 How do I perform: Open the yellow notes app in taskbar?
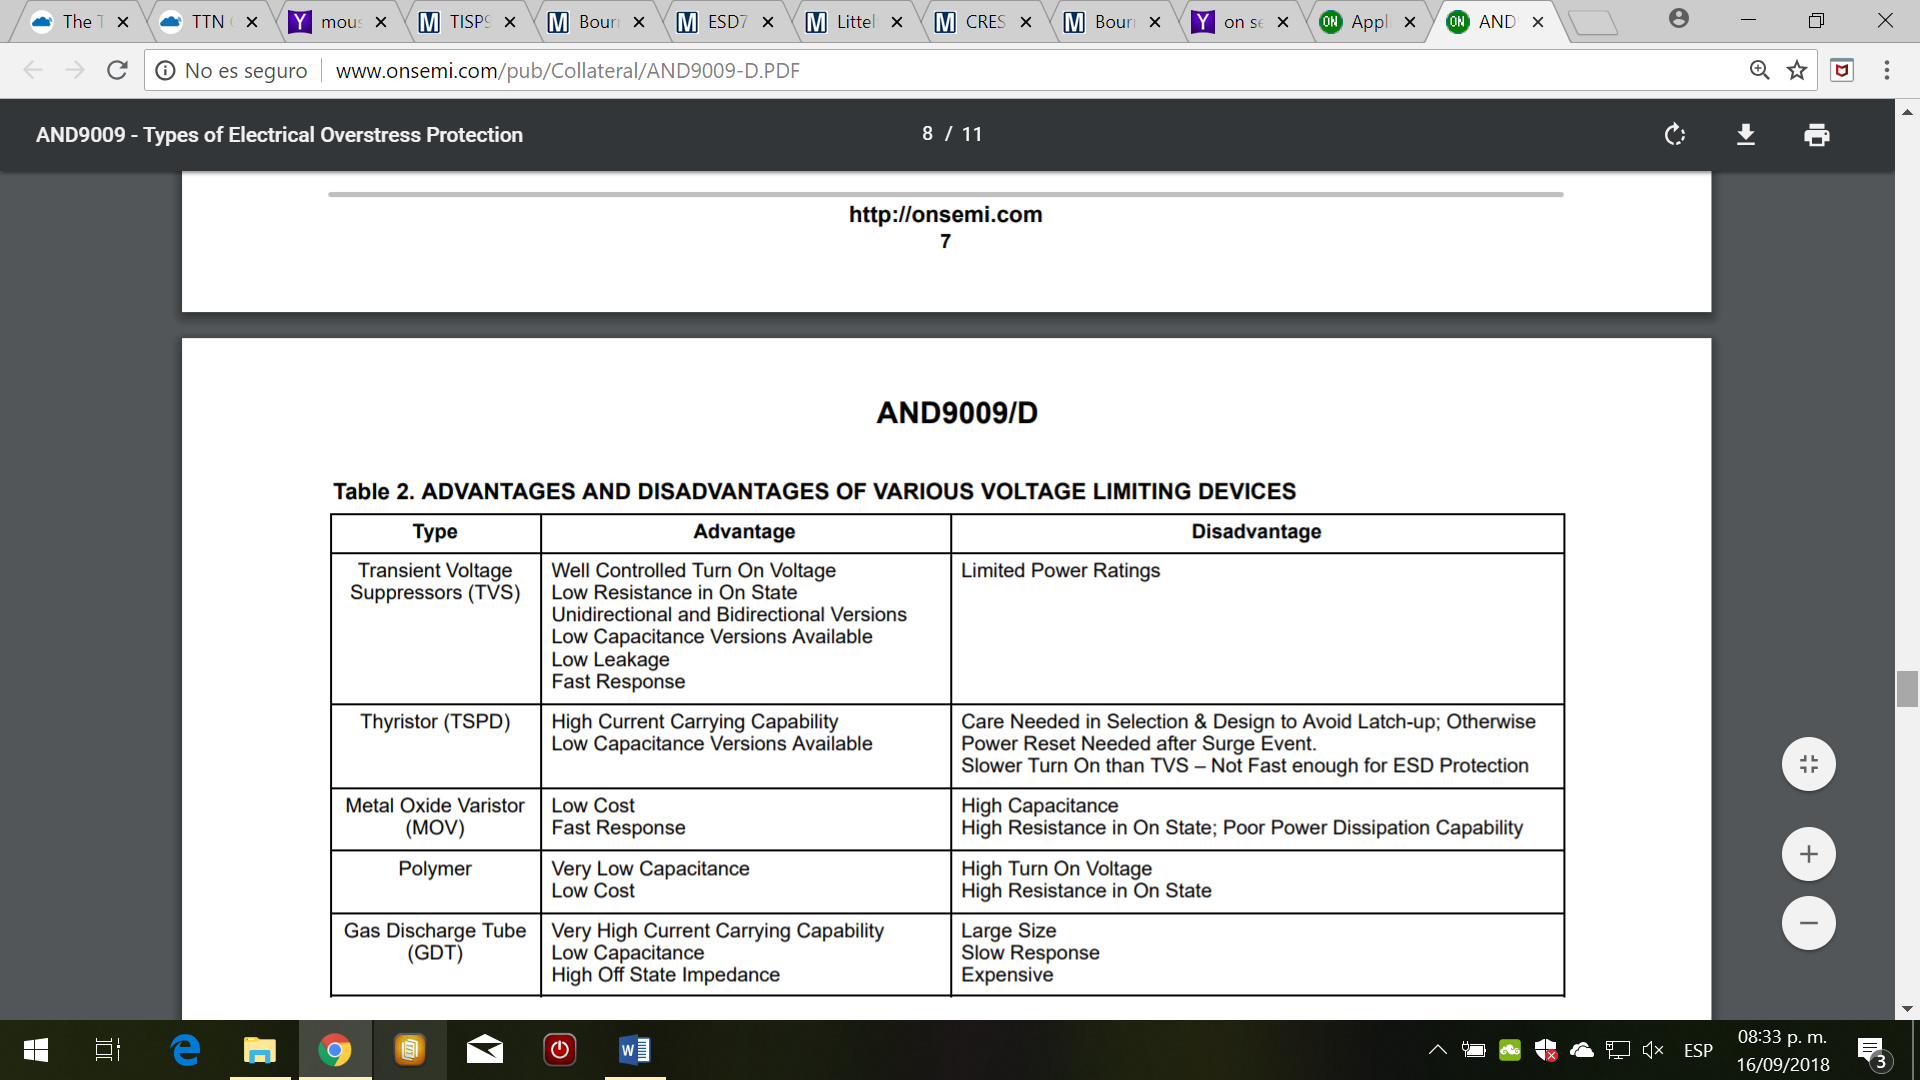410,1050
